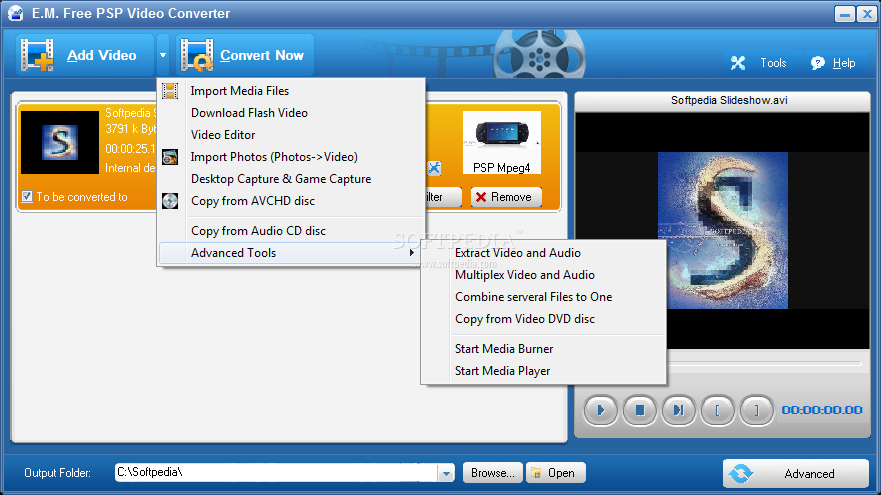Click the folder icon on Open button
The height and width of the screenshot is (495, 881).
pyautogui.click(x=536, y=473)
